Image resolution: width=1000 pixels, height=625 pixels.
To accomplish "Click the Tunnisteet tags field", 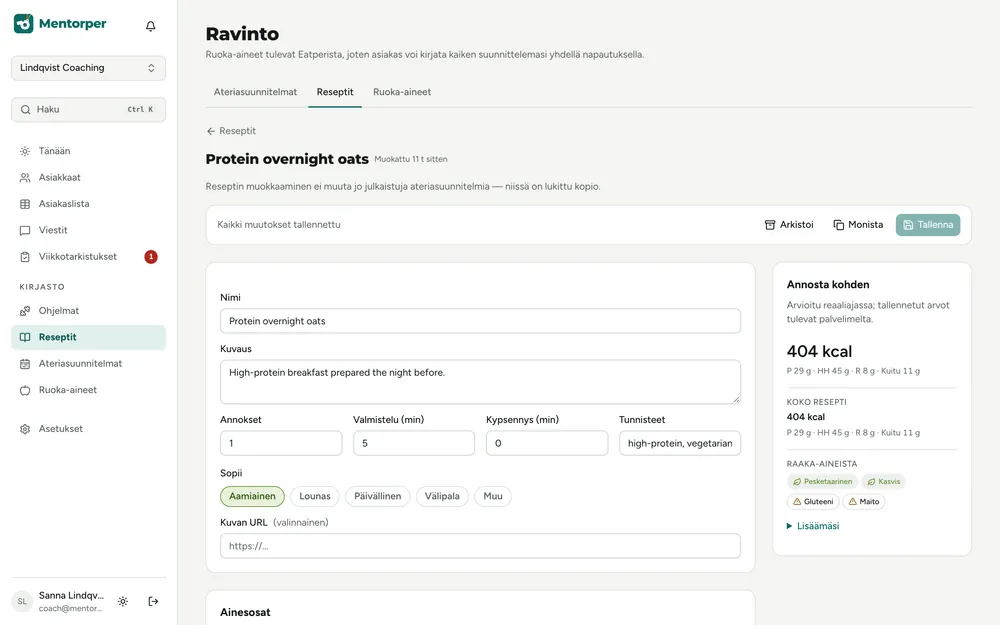I will point(680,443).
